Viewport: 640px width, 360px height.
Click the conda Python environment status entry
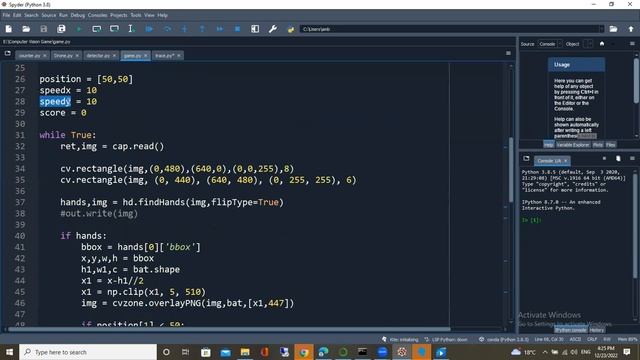(504, 340)
